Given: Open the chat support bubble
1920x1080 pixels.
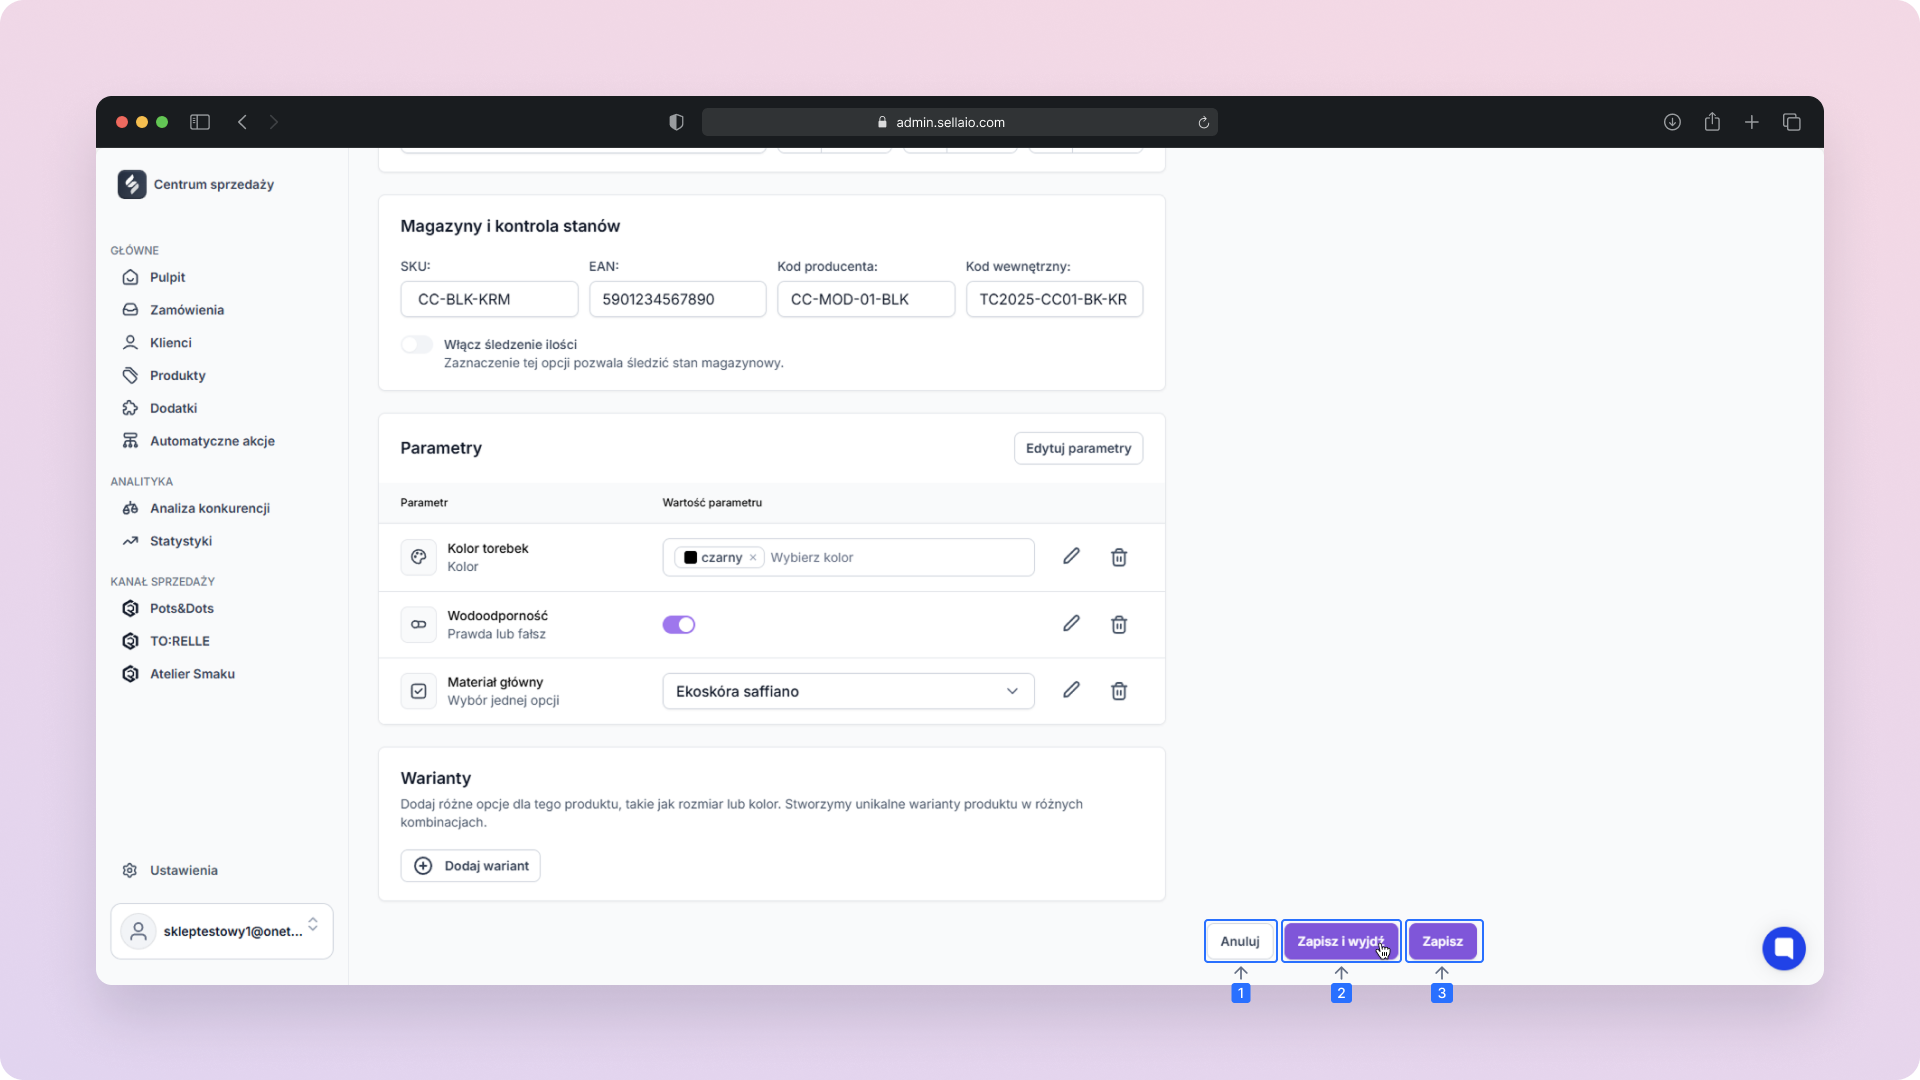Looking at the screenshot, I should click(x=1784, y=948).
